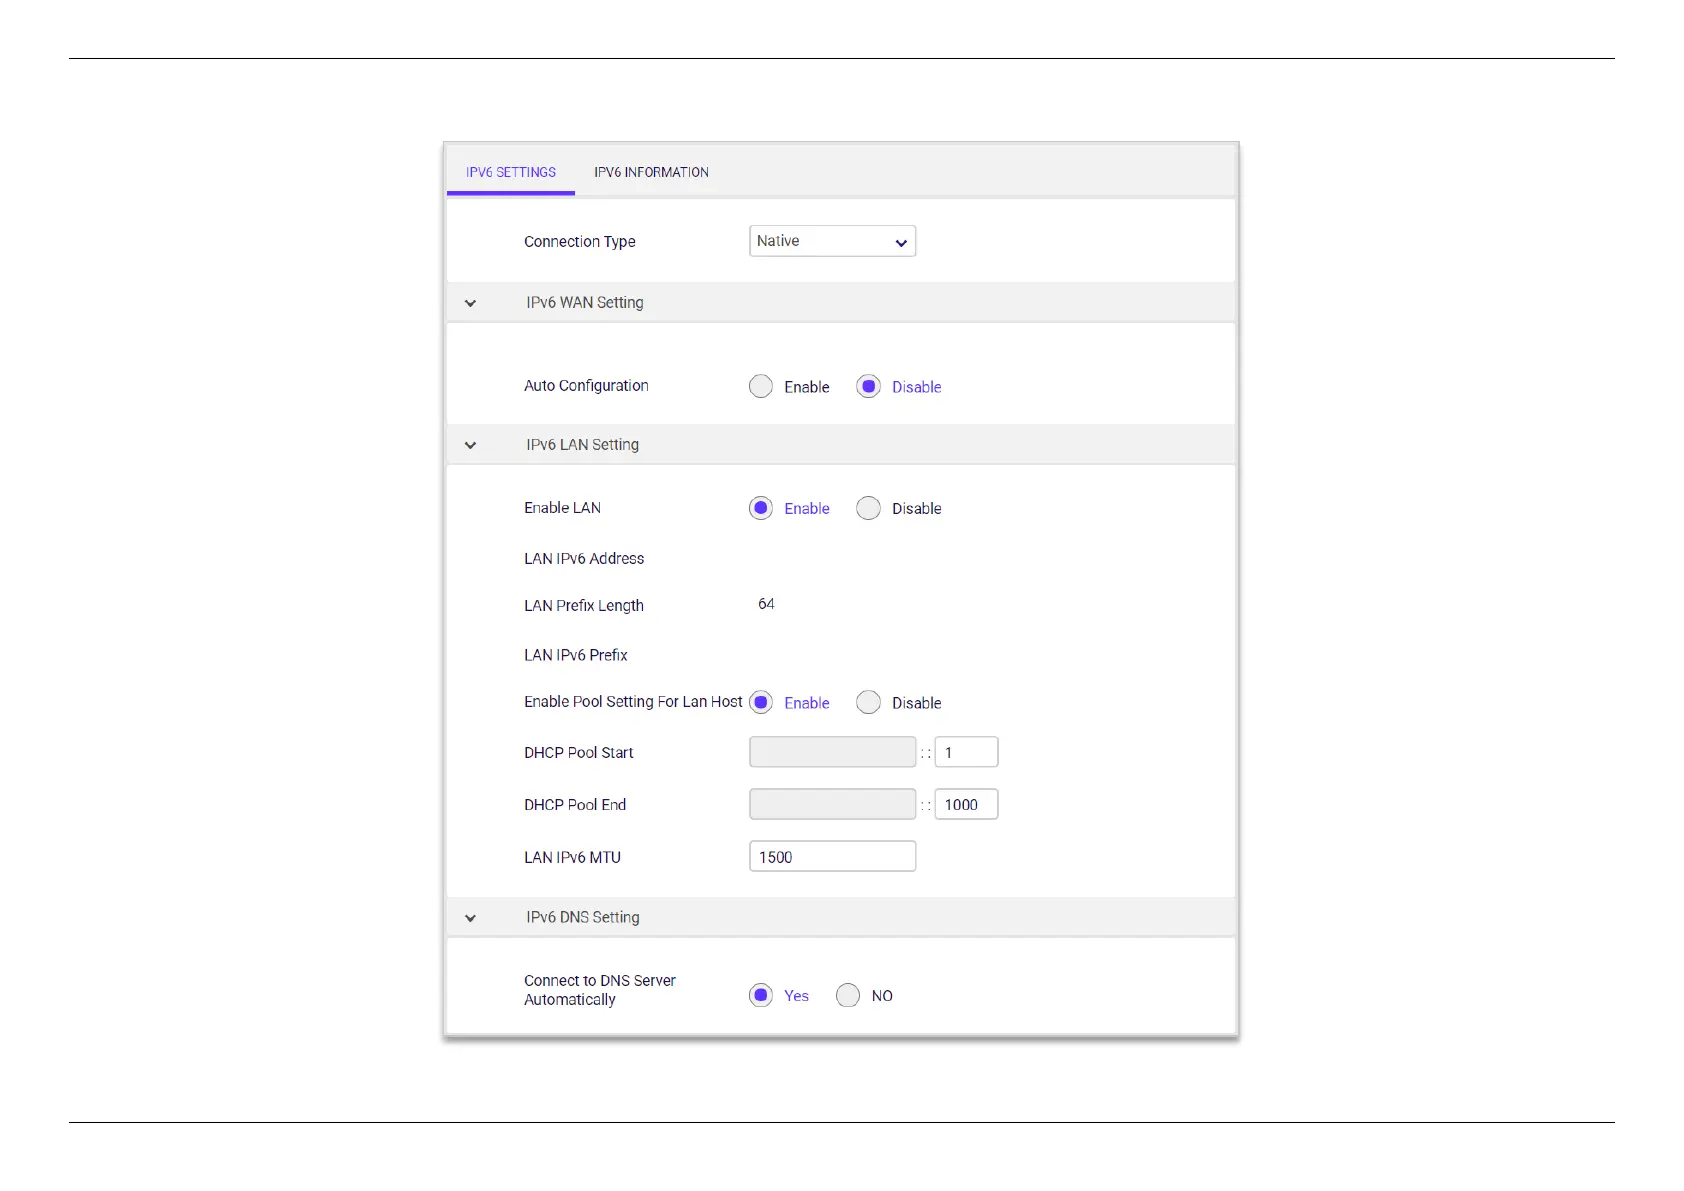Image resolution: width=1684 pixels, height=1191 pixels.
Task: Choose Yes for Connect to DNS Server Automatically
Action: click(761, 995)
